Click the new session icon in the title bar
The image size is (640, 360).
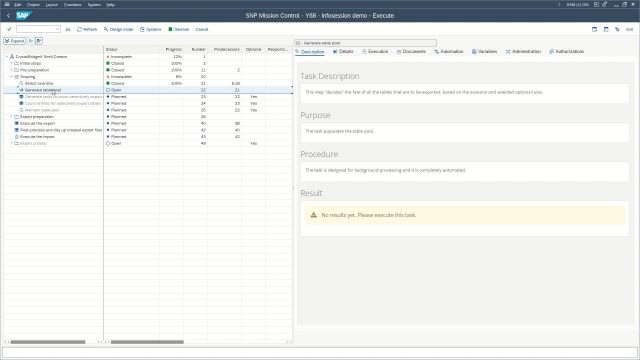click(x=596, y=4)
